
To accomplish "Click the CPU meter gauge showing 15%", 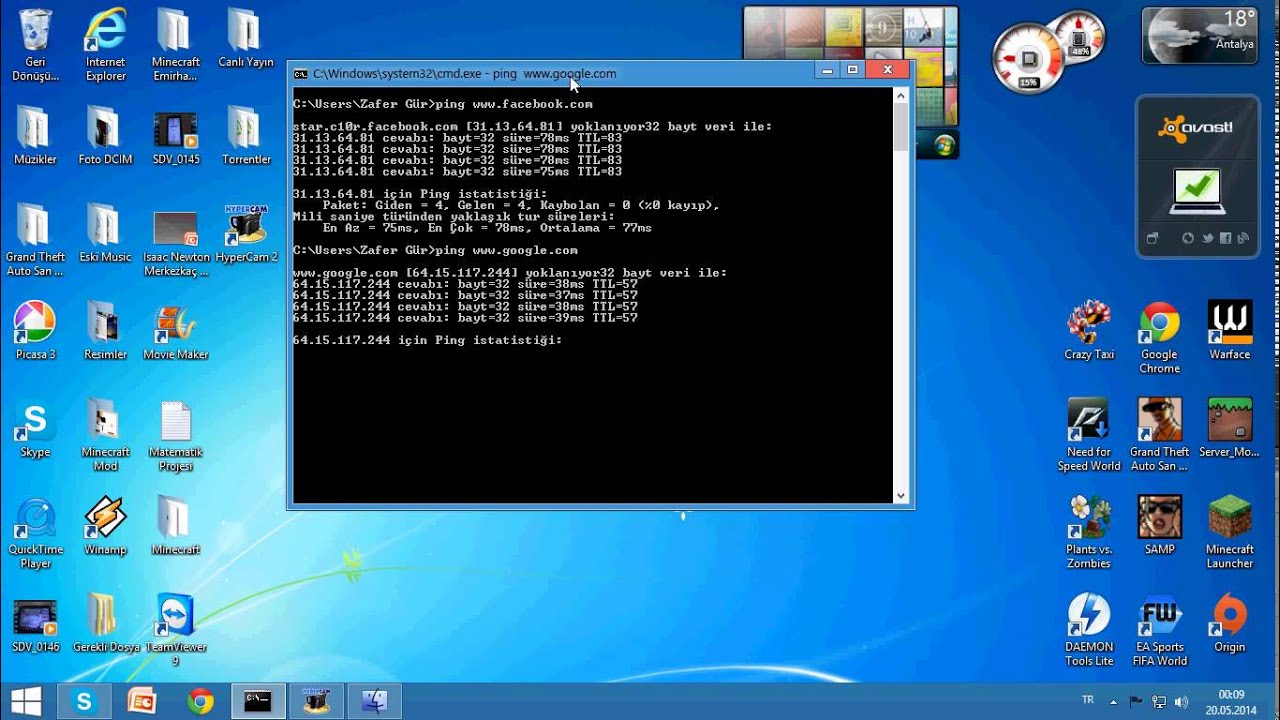I will [x=1029, y=59].
